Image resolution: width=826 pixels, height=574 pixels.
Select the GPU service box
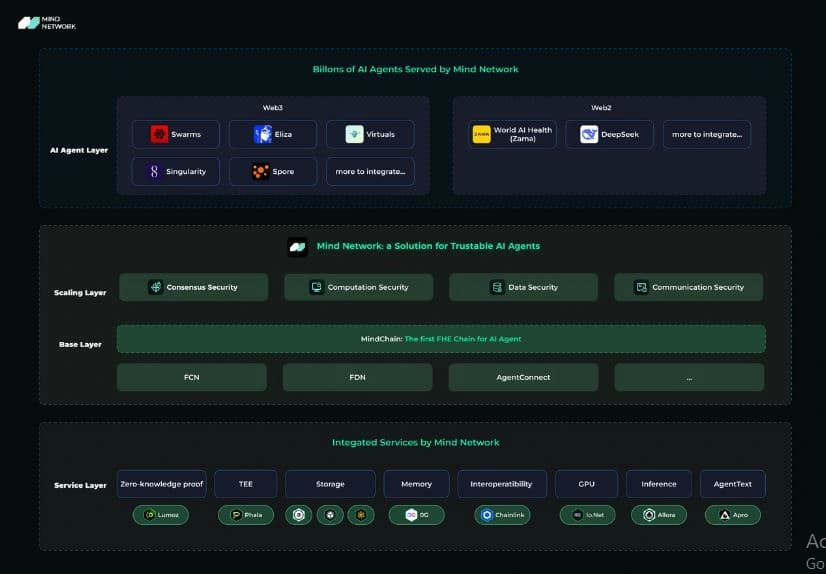pos(586,484)
